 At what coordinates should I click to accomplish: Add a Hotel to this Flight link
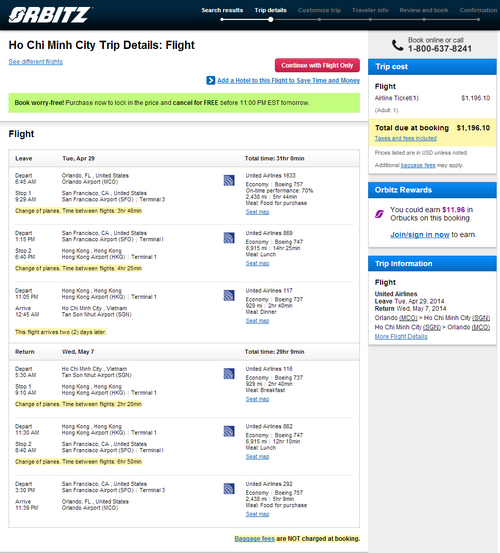288,80
